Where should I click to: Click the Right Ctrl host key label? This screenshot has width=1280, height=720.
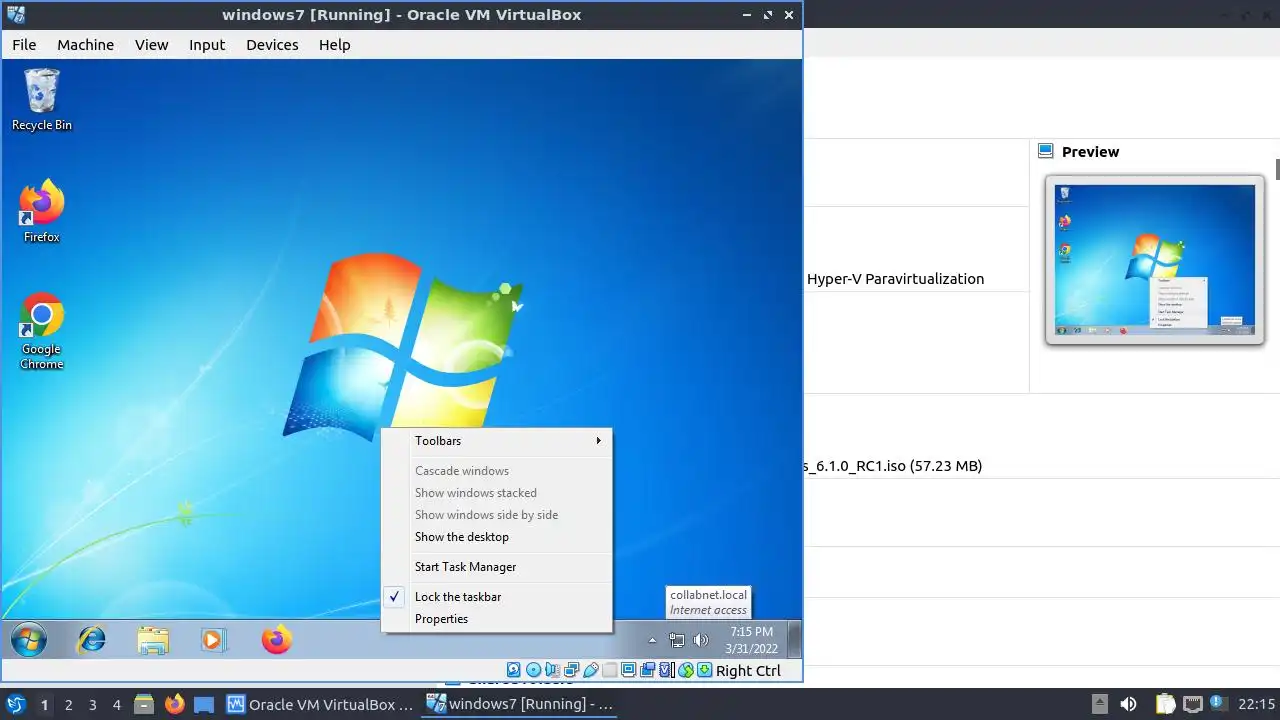click(748, 671)
